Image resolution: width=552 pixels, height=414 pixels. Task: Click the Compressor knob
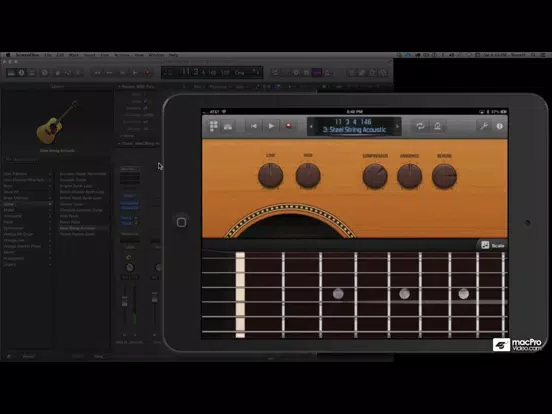(375, 176)
